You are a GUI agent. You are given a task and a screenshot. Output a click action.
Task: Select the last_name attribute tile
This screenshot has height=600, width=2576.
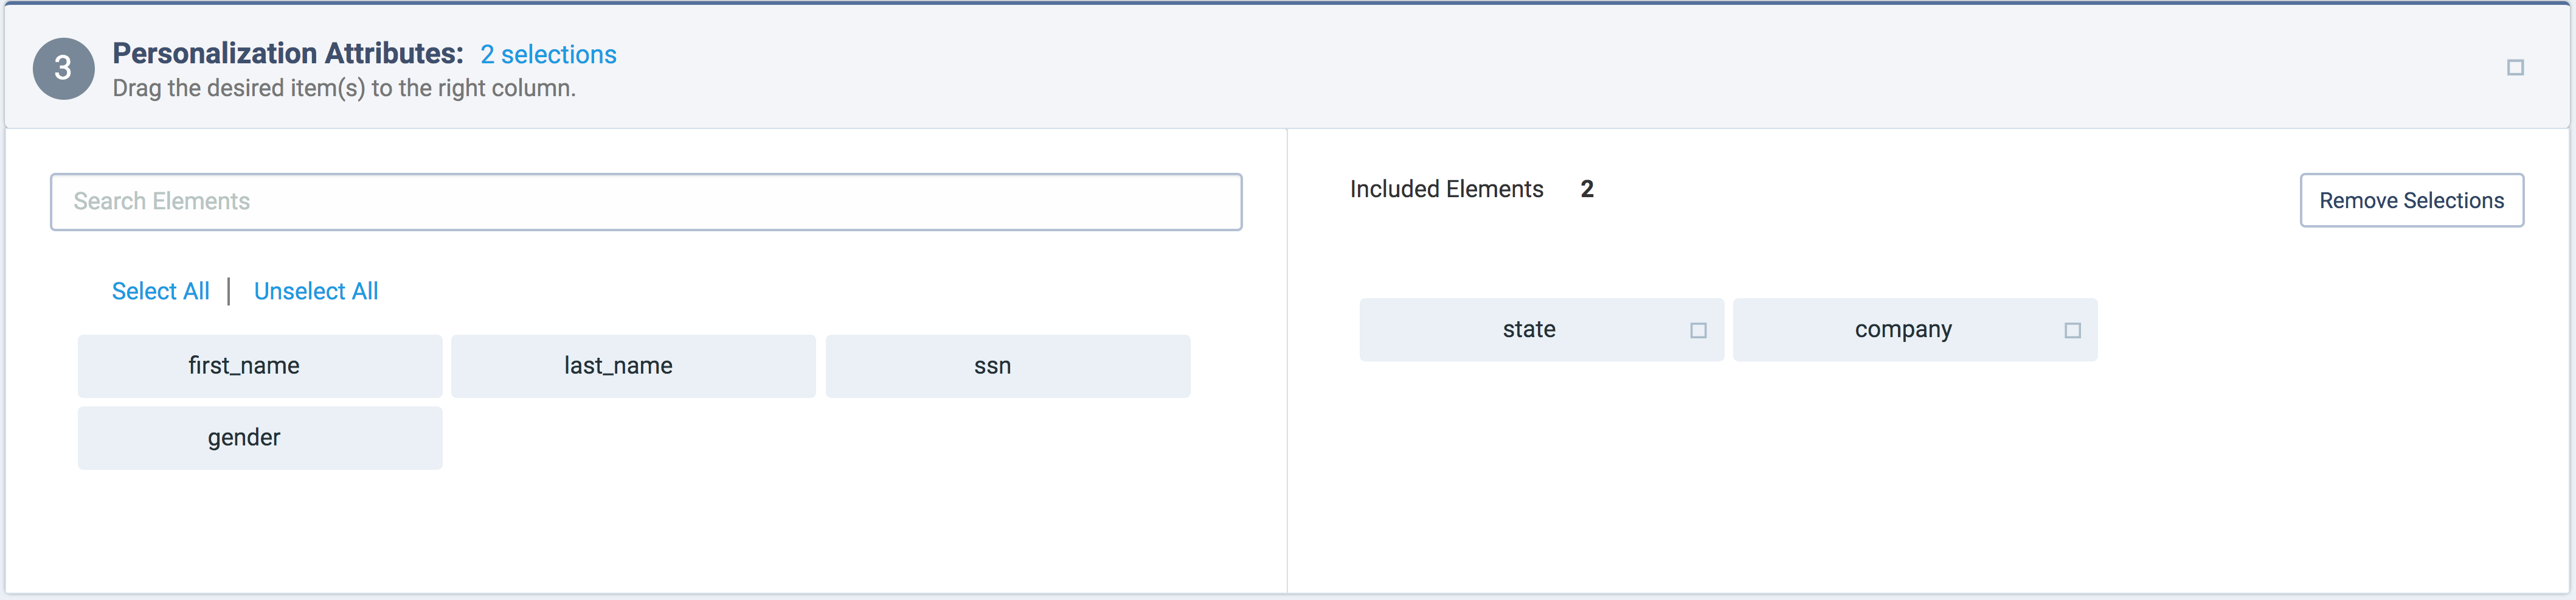633,366
